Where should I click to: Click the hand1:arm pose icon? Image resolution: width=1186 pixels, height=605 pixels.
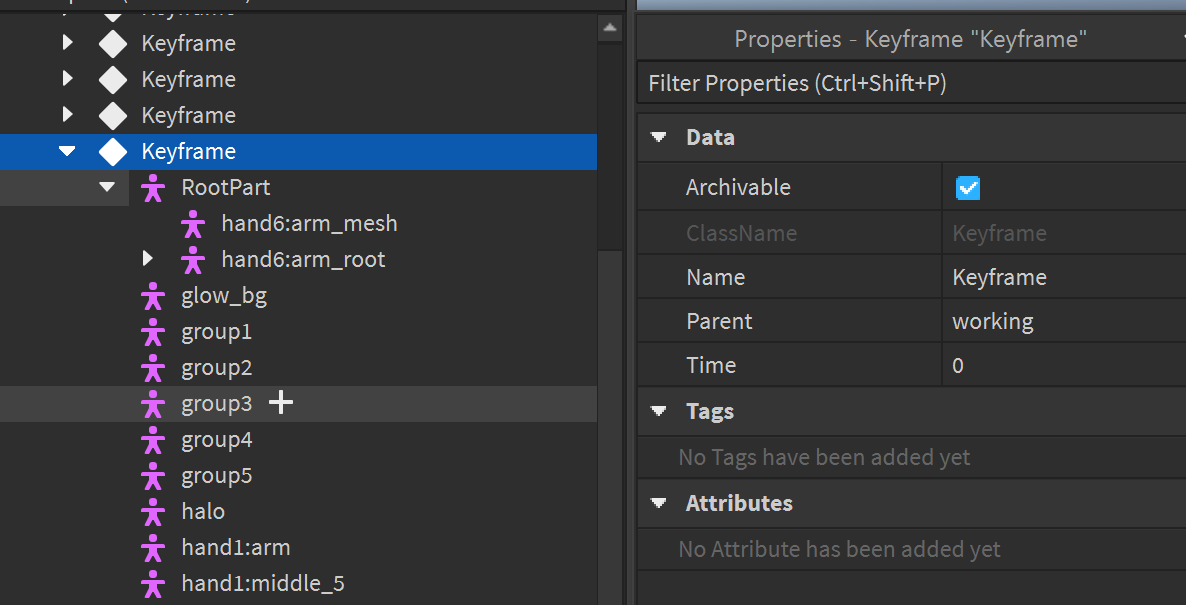(153, 548)
